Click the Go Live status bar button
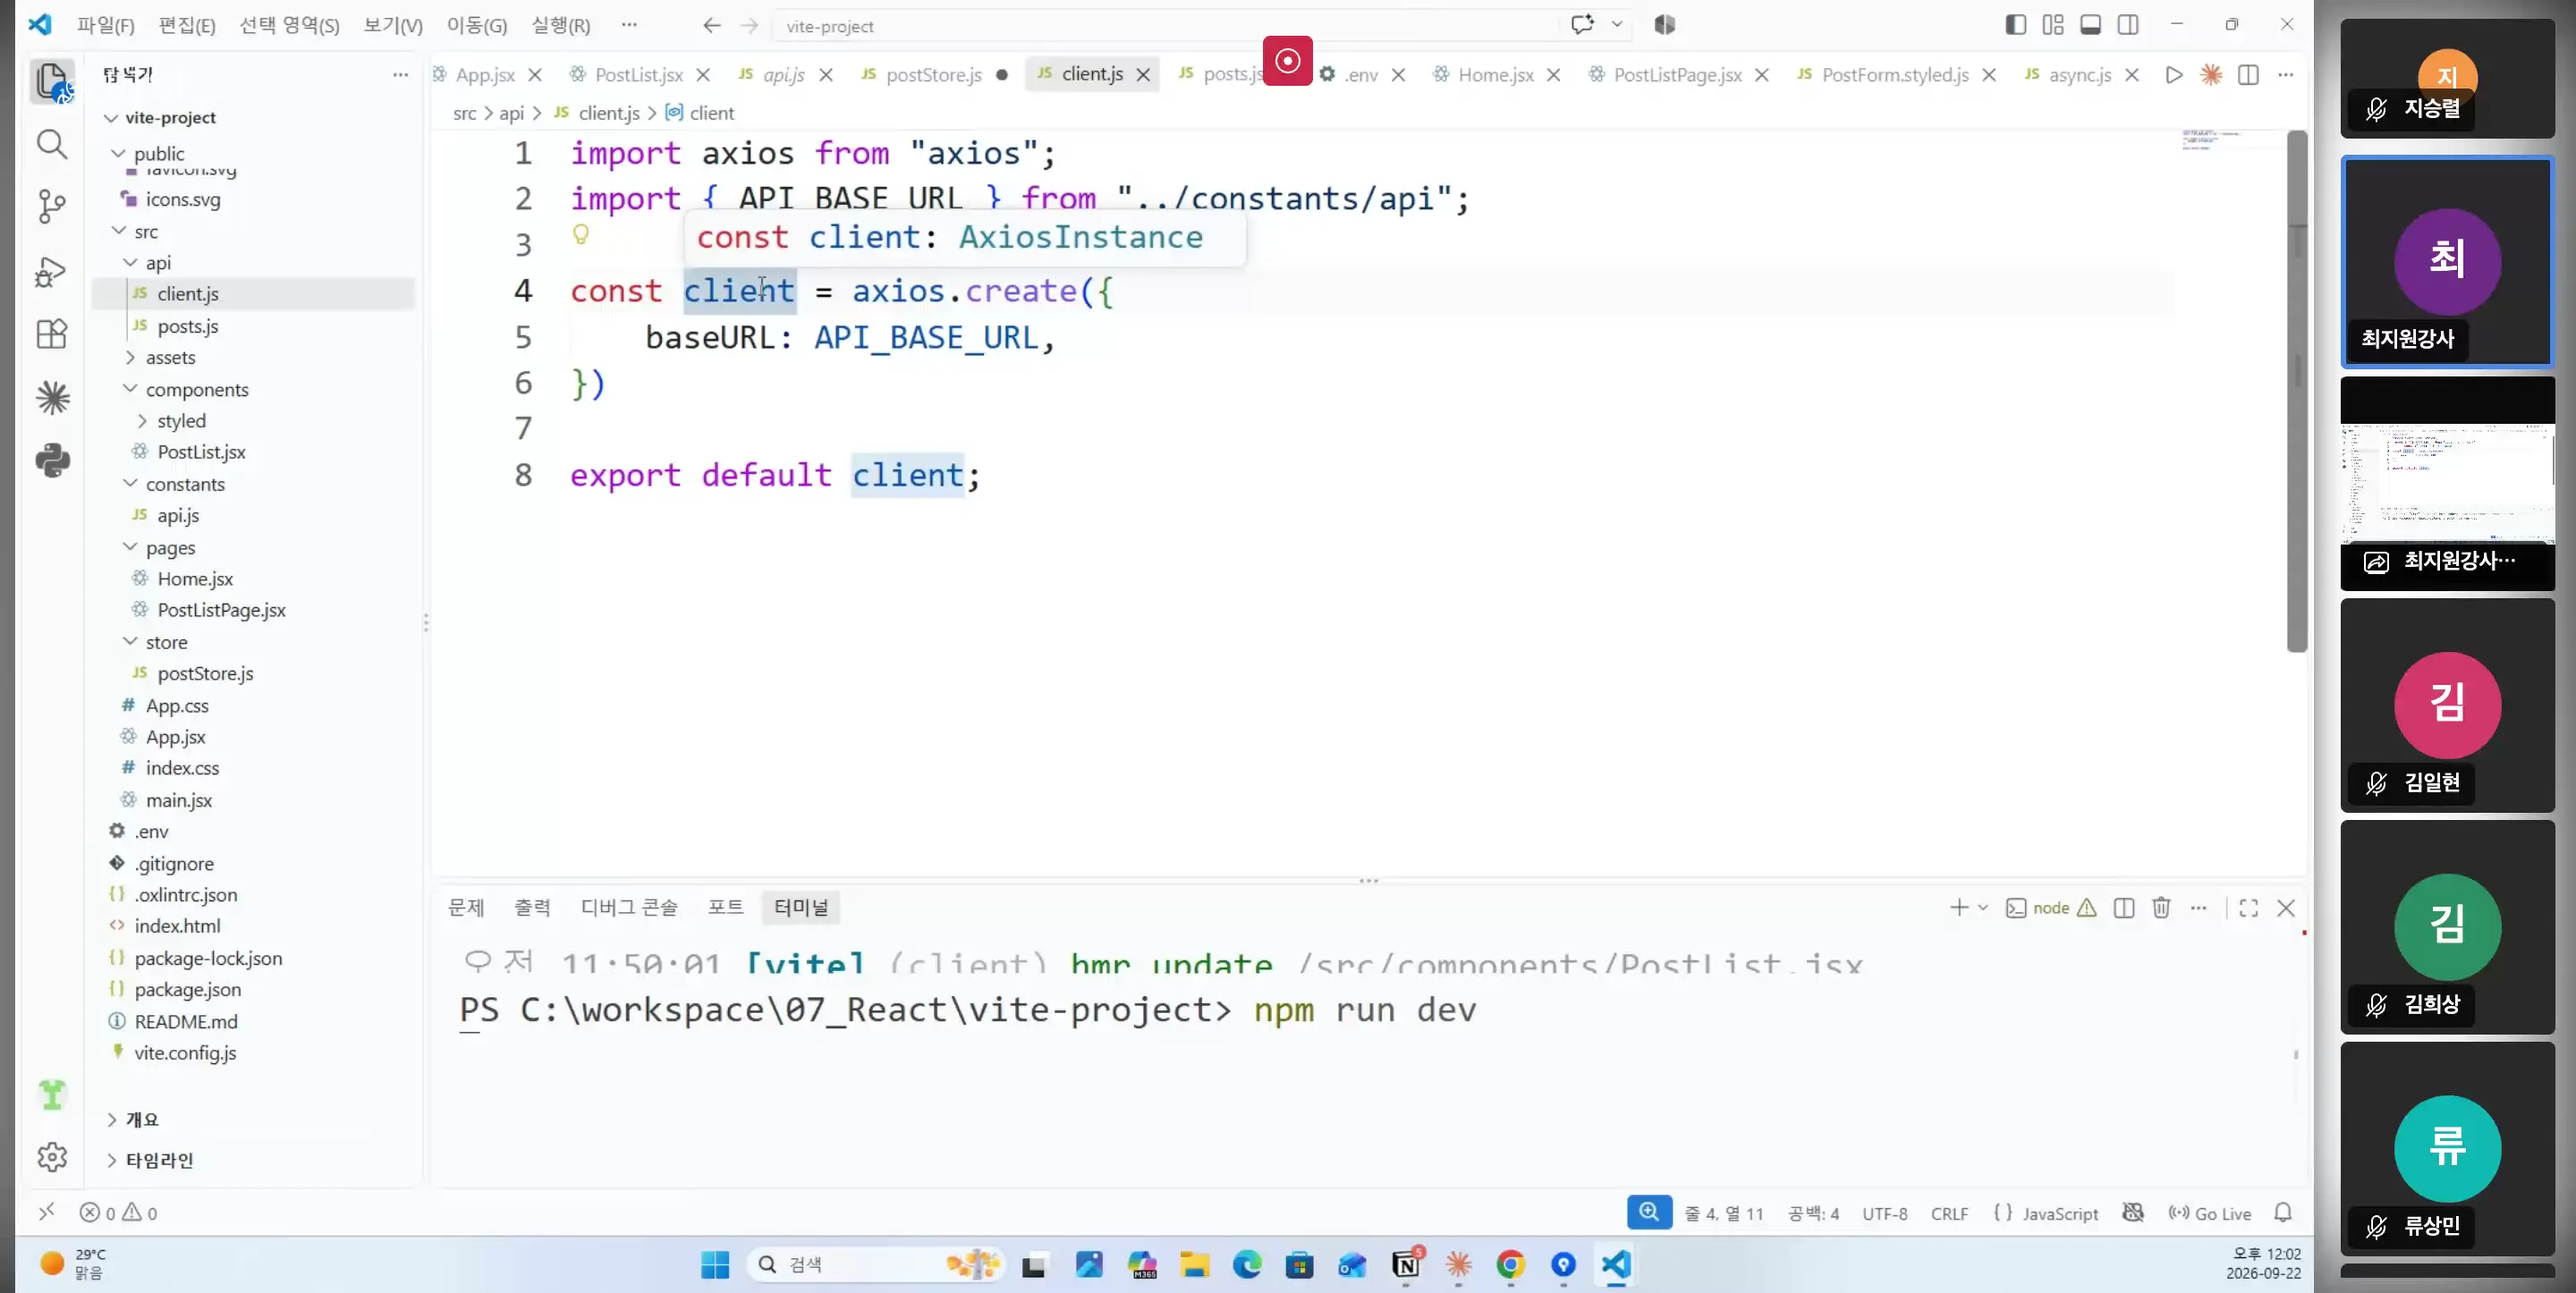Viewport: 2576px width, 1293px height. (x=2210, y=1213)
